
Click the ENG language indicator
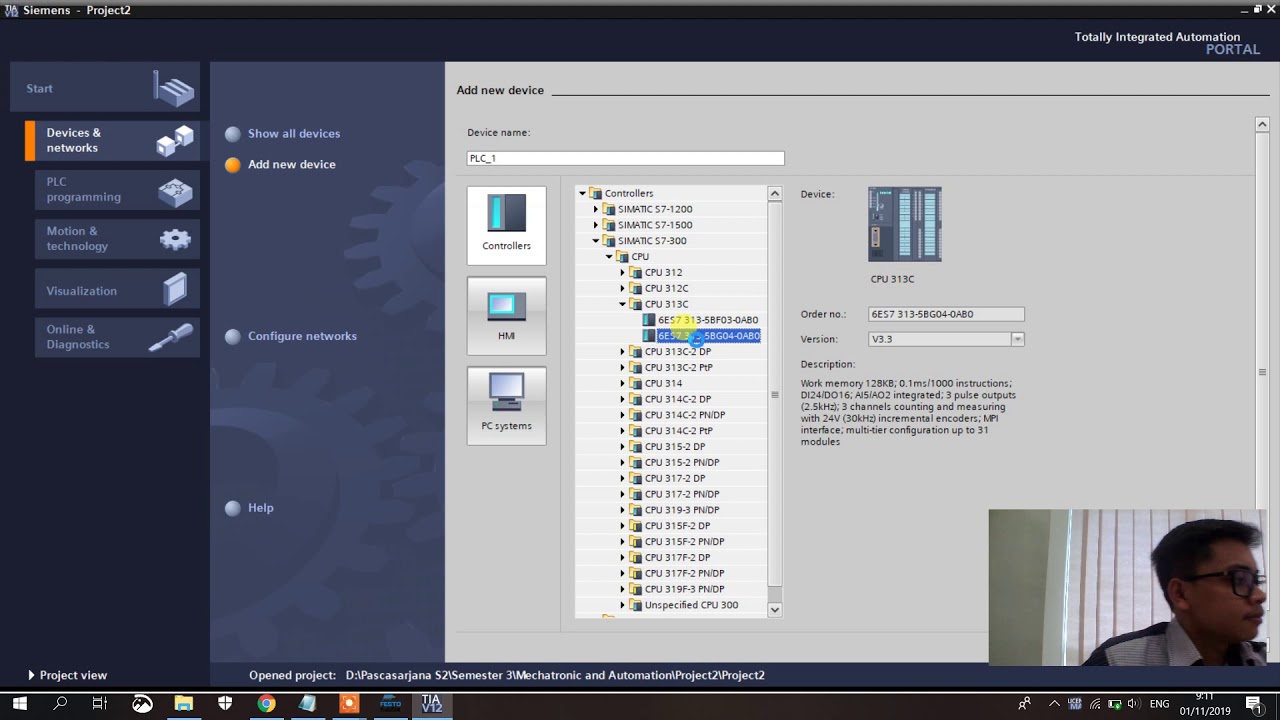1159,704
